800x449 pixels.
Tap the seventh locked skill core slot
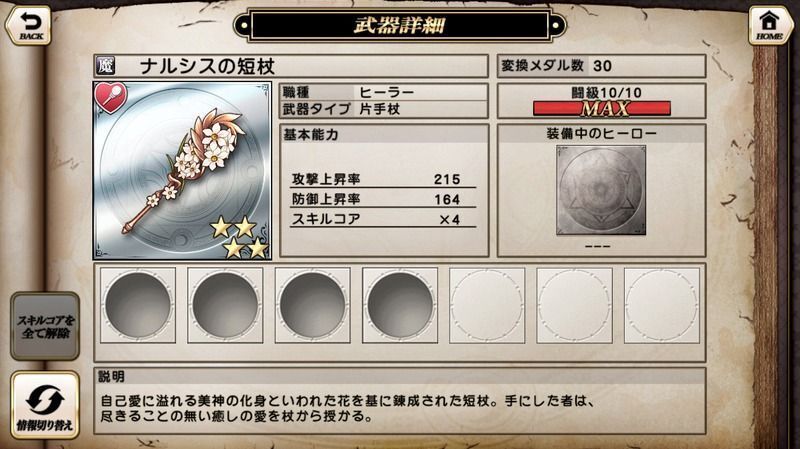coord(662,305)
